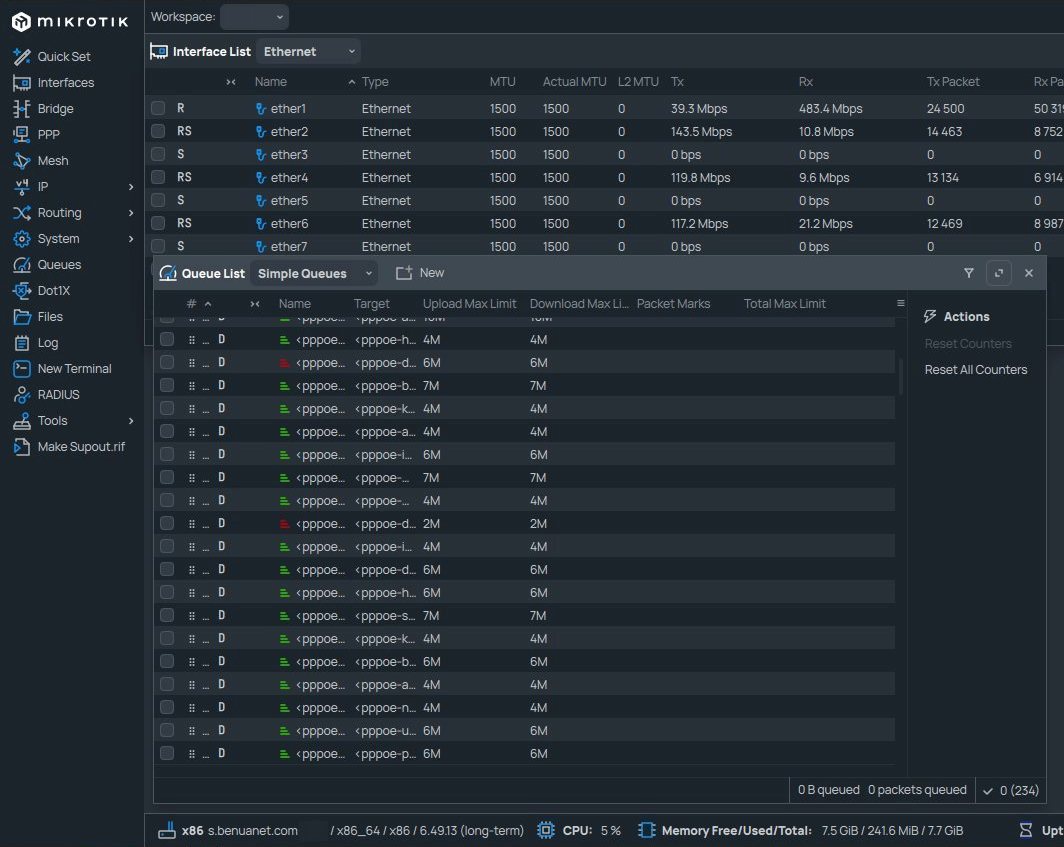Viewport: 1064px width, 847px height.
Task: Click the 483.4 Mbps Rx value
Action: click(831, 109)
